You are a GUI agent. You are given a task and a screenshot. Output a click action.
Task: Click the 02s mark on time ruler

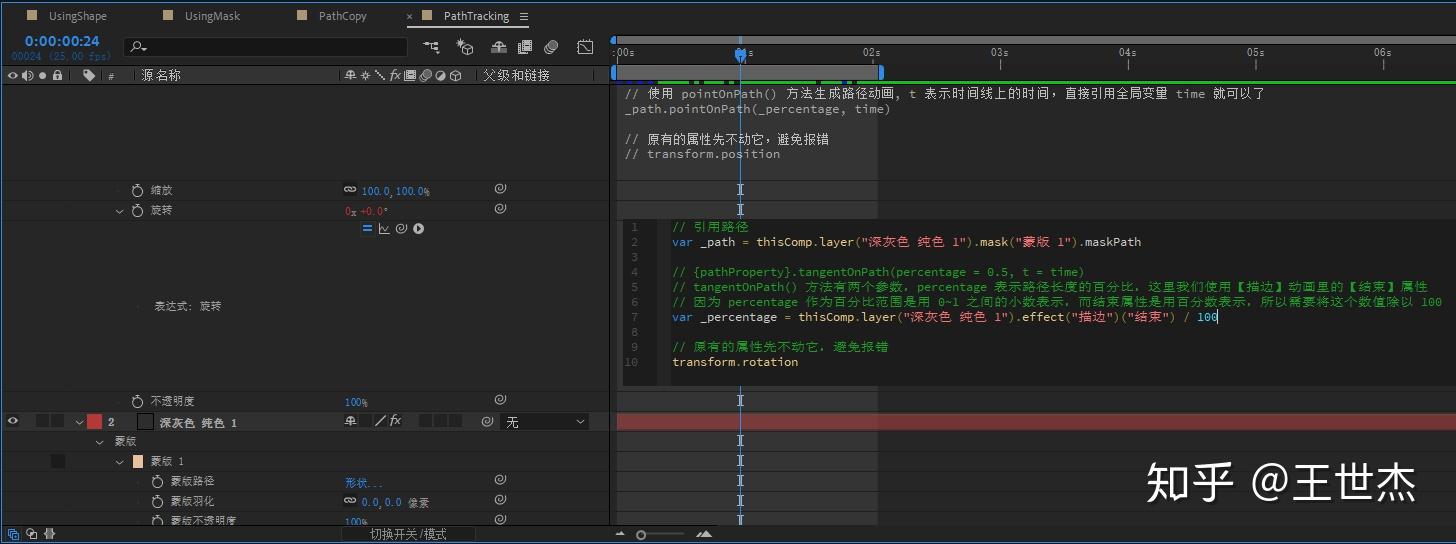(x=871, y=52)
